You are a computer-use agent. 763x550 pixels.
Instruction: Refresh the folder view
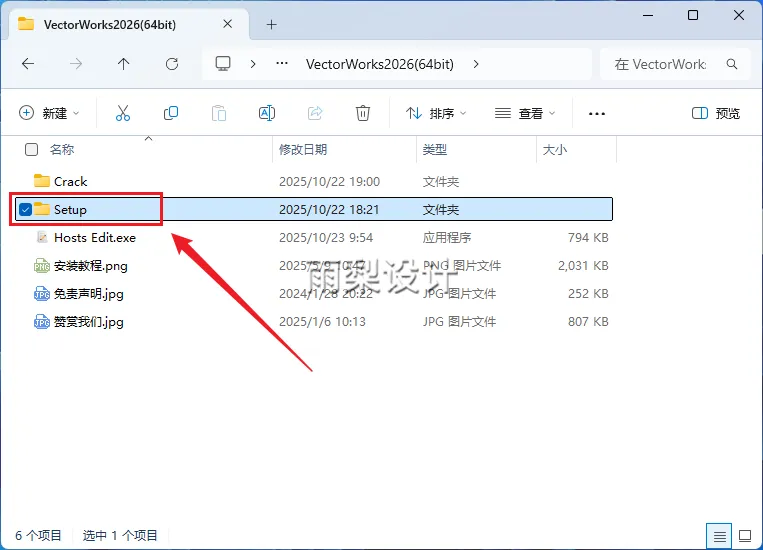(x=172, y=64)
